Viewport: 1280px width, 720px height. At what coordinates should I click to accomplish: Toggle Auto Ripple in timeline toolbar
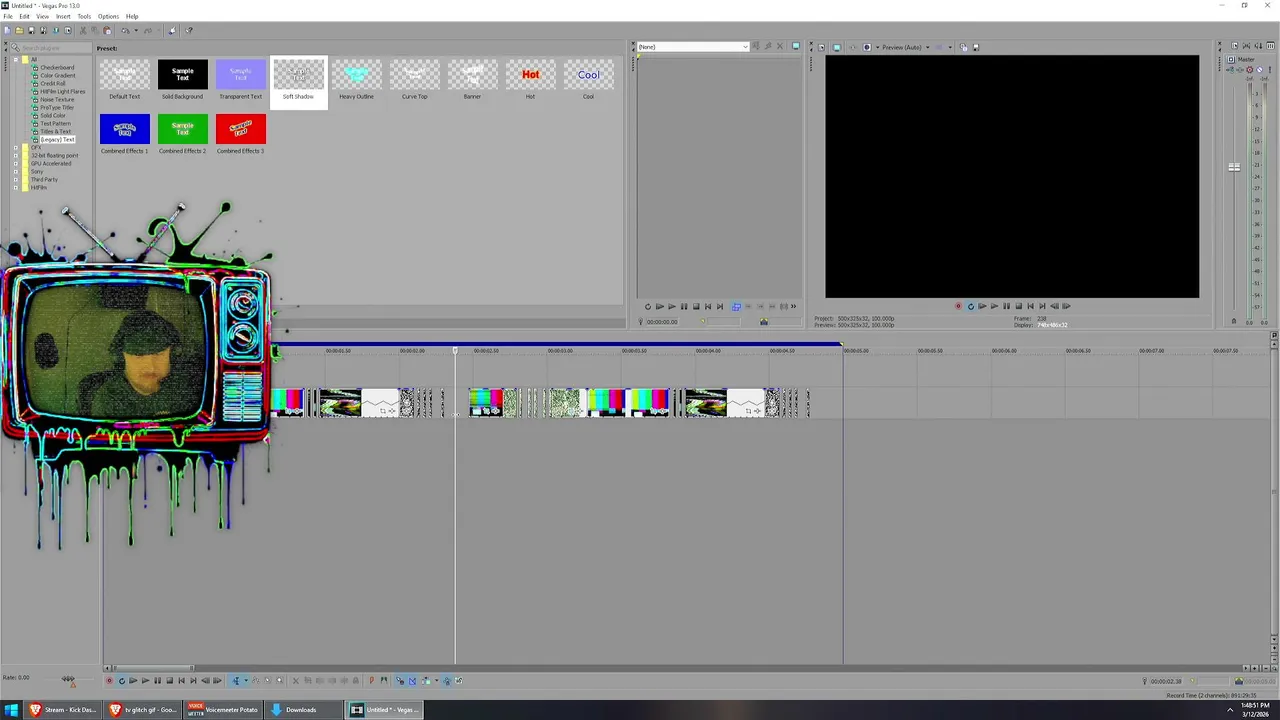(426, 681)
